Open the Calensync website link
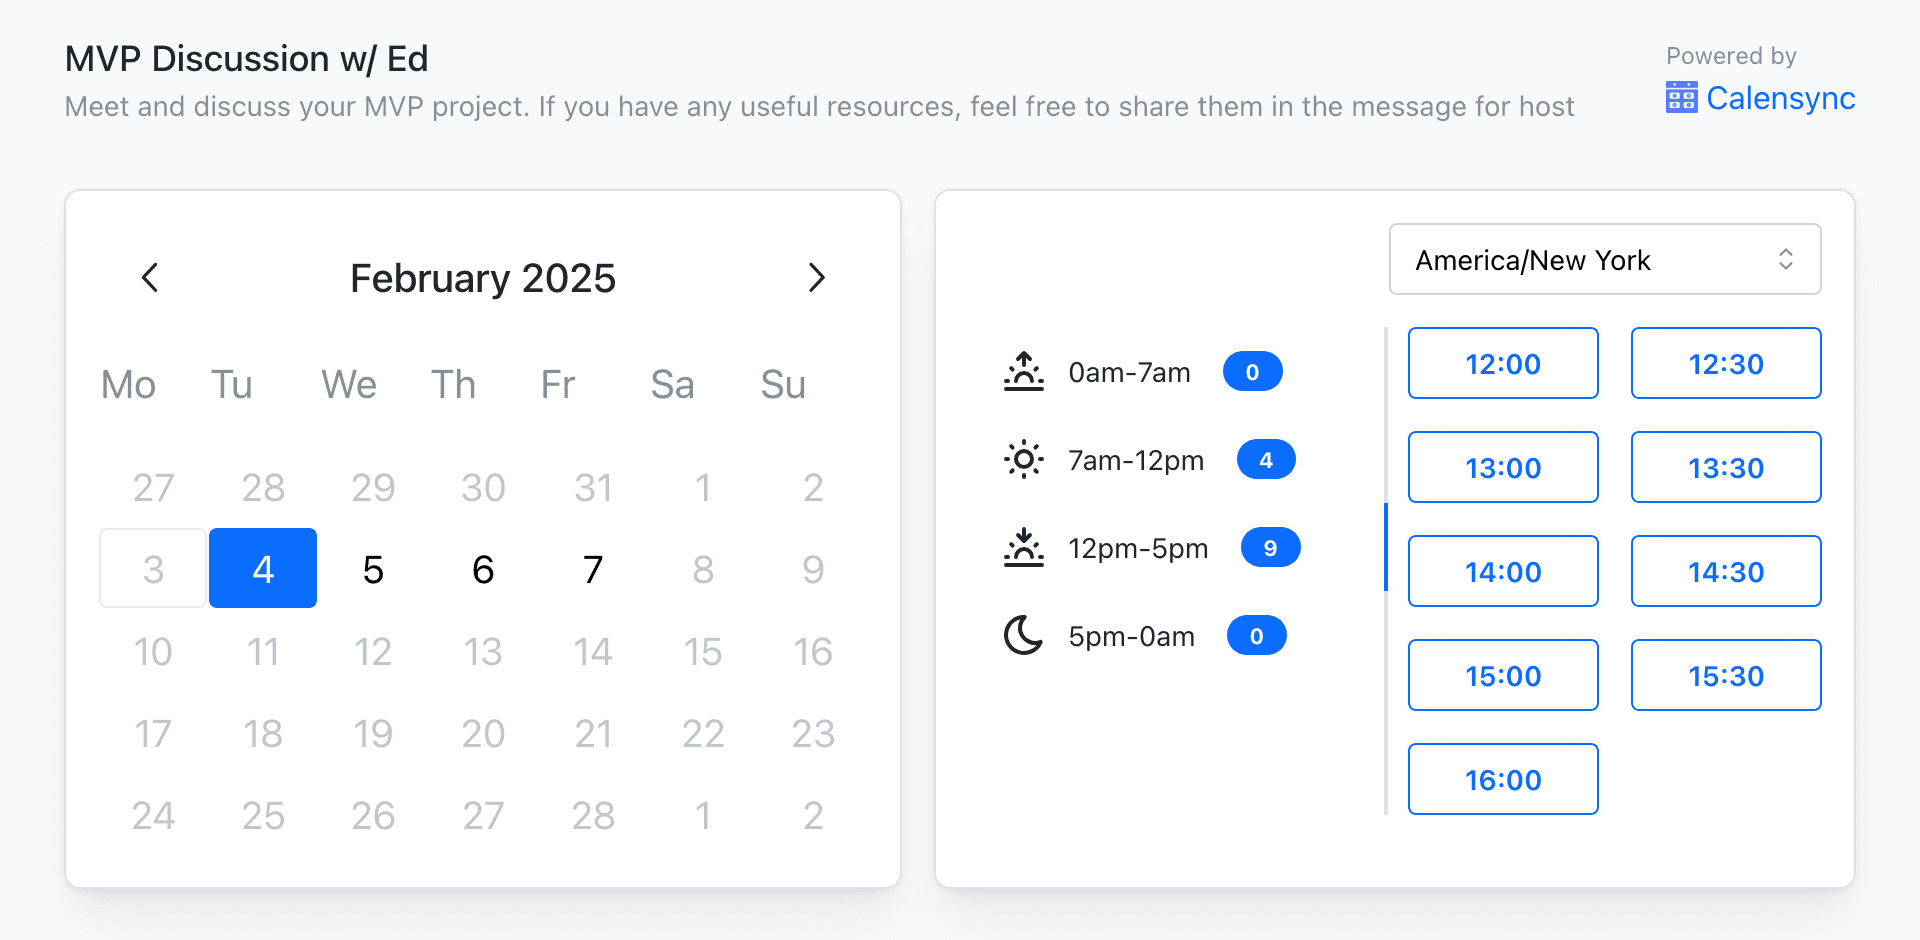Viewport: 1920px width, 940px height. [x=1782, y=97]
